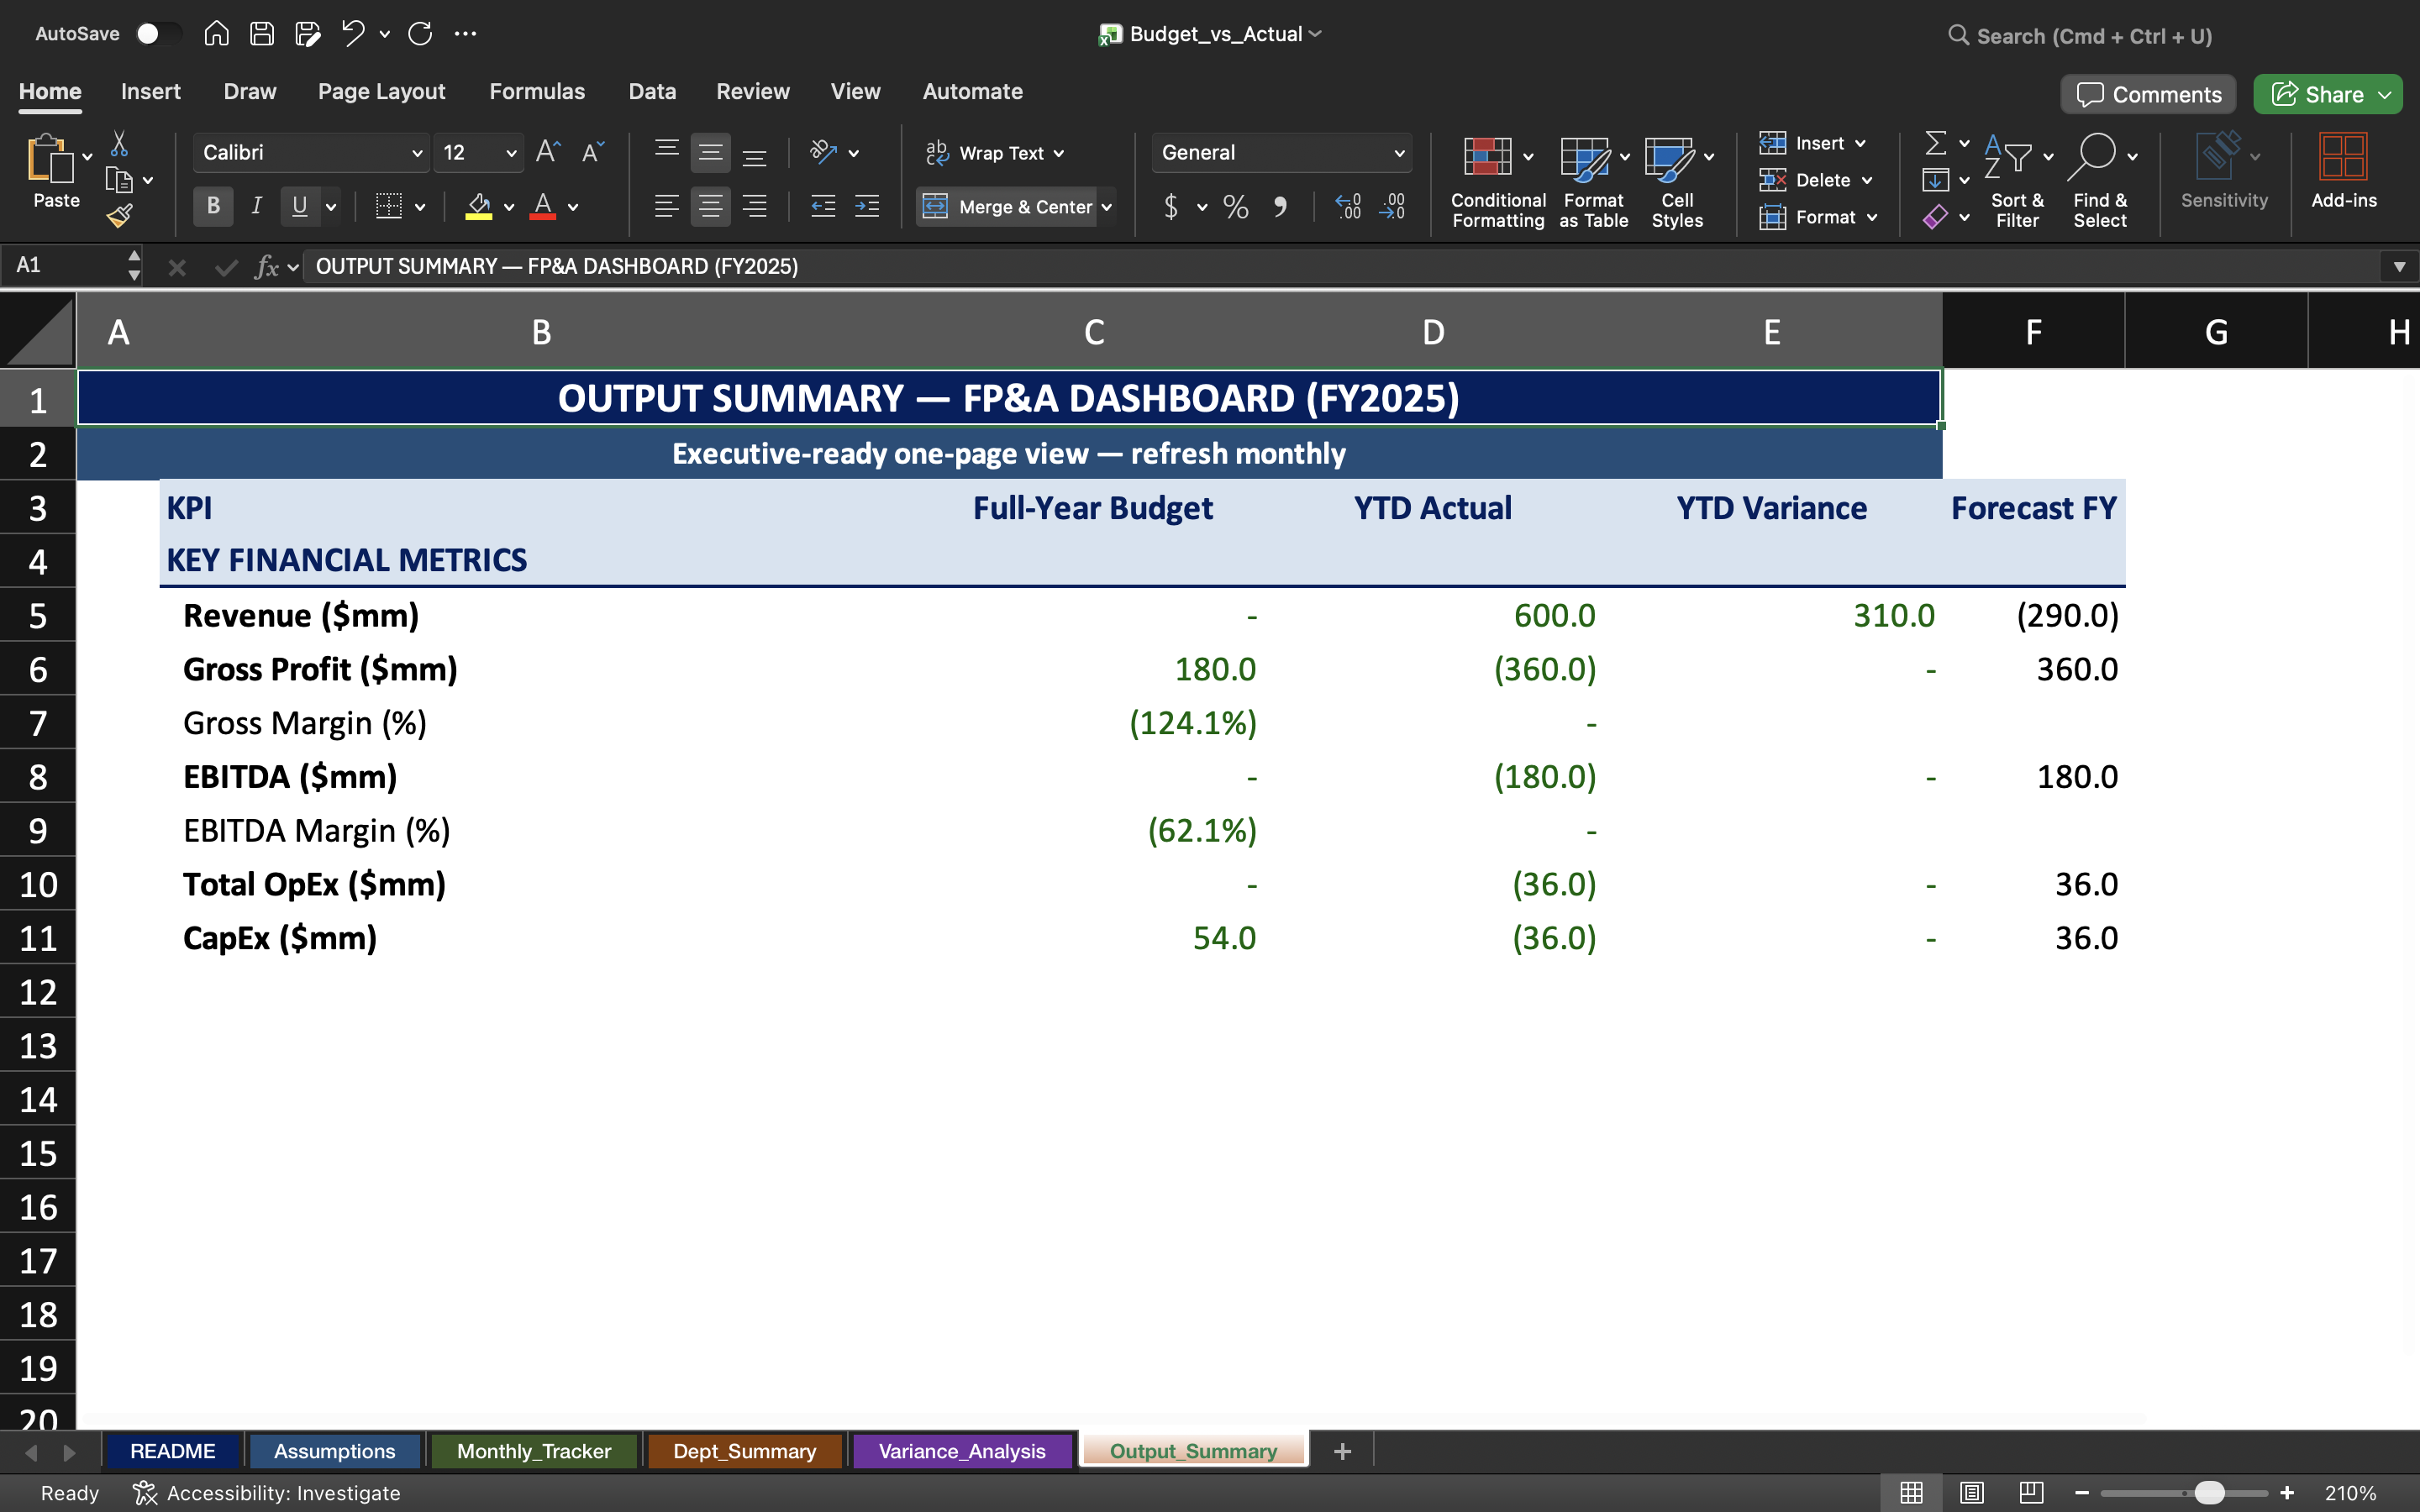Image resolution: width=2420 pixels, height=1512 pixels.
Task: Click the Align Right icon
Action: click(755, 207)
